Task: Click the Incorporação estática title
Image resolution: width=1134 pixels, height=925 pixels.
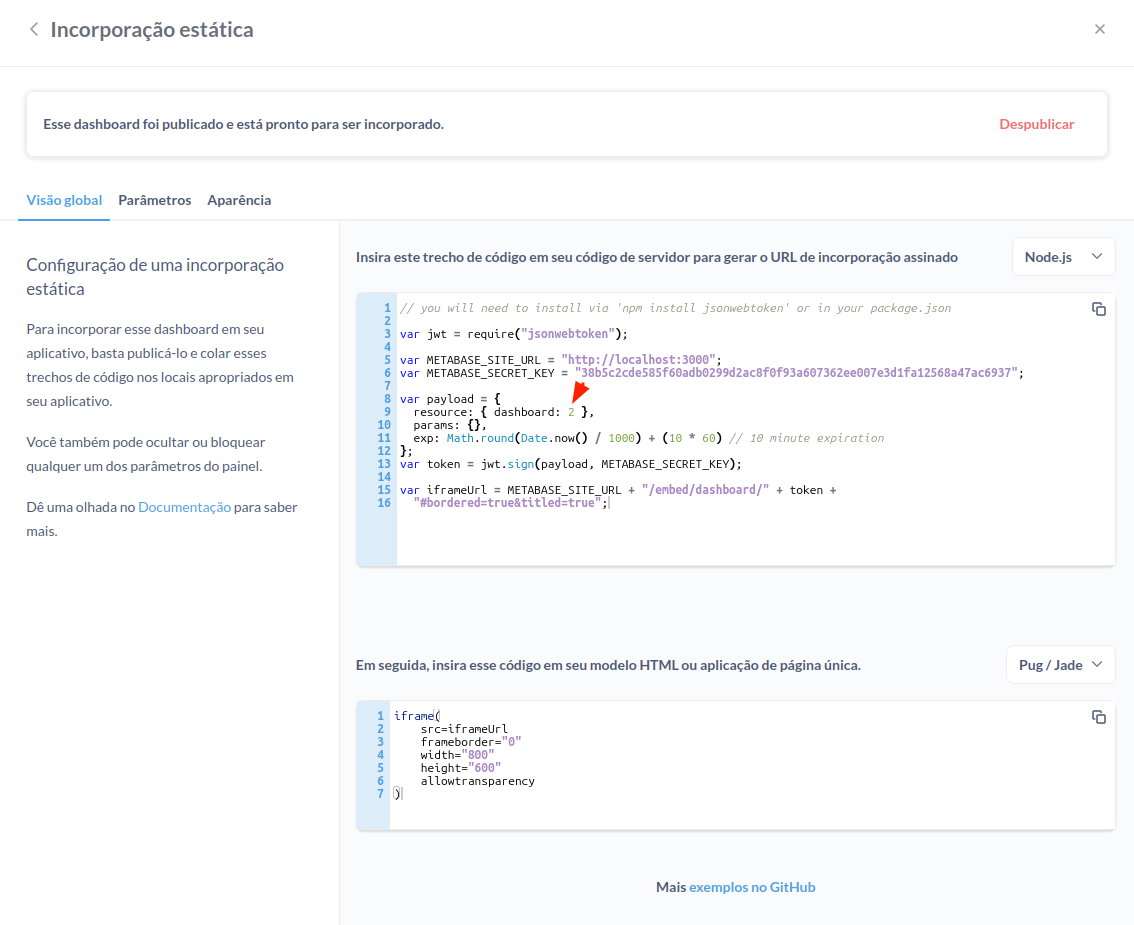Action: click(x=152, y=30)
